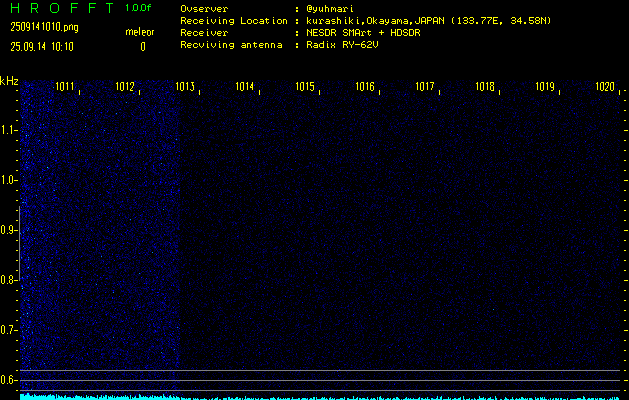The height and width of the screenshot is (400, 629).
Task: Click the 0.6 kHz axis label
Action: (x=7, y=380)
